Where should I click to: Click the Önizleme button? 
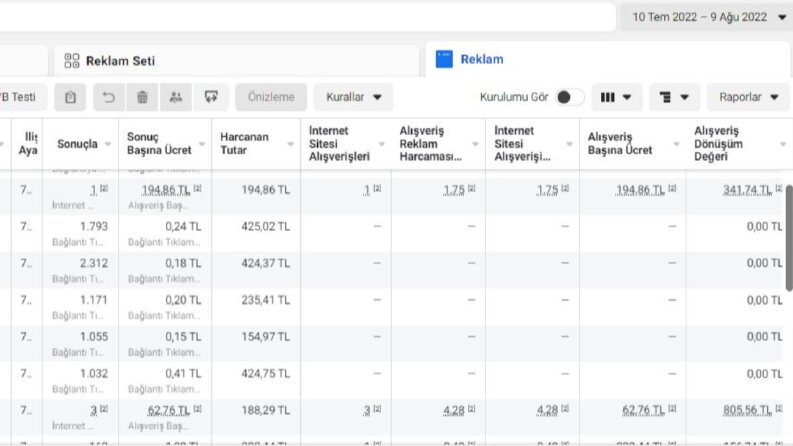pos(271,97)
